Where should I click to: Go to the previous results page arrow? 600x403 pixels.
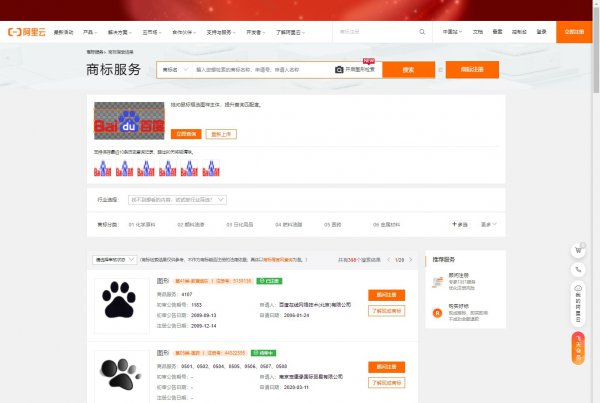[389, 259]
